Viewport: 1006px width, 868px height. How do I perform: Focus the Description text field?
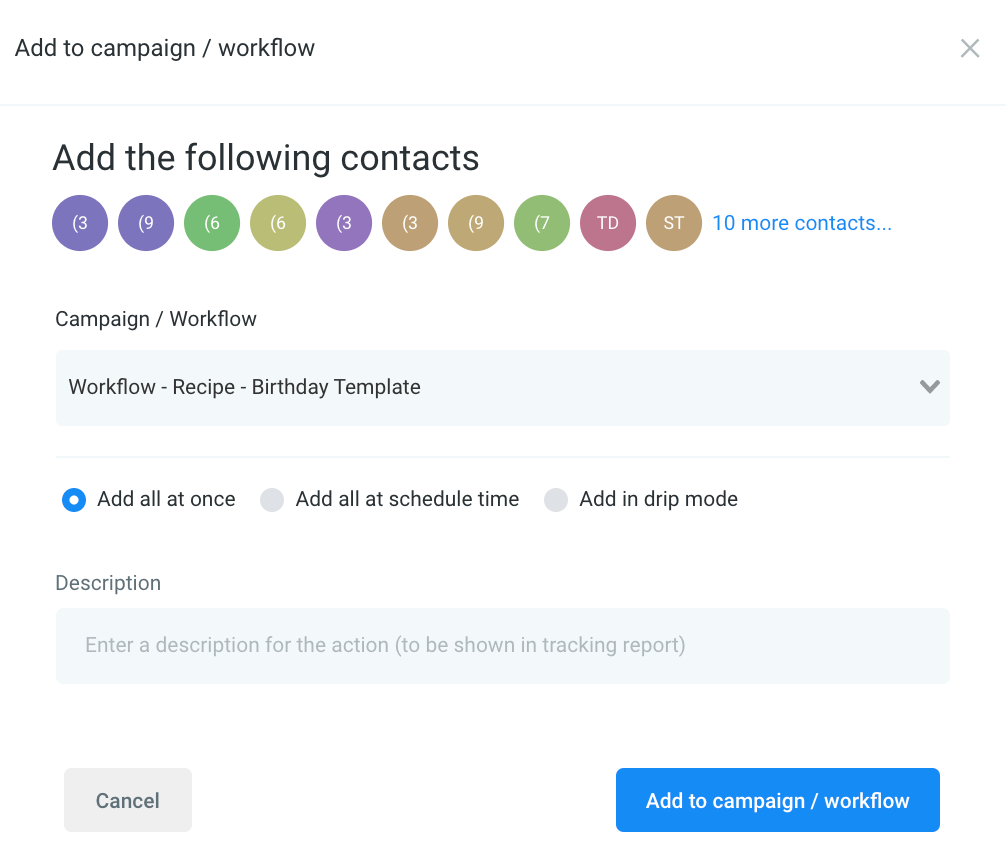(x=502, y=646)
